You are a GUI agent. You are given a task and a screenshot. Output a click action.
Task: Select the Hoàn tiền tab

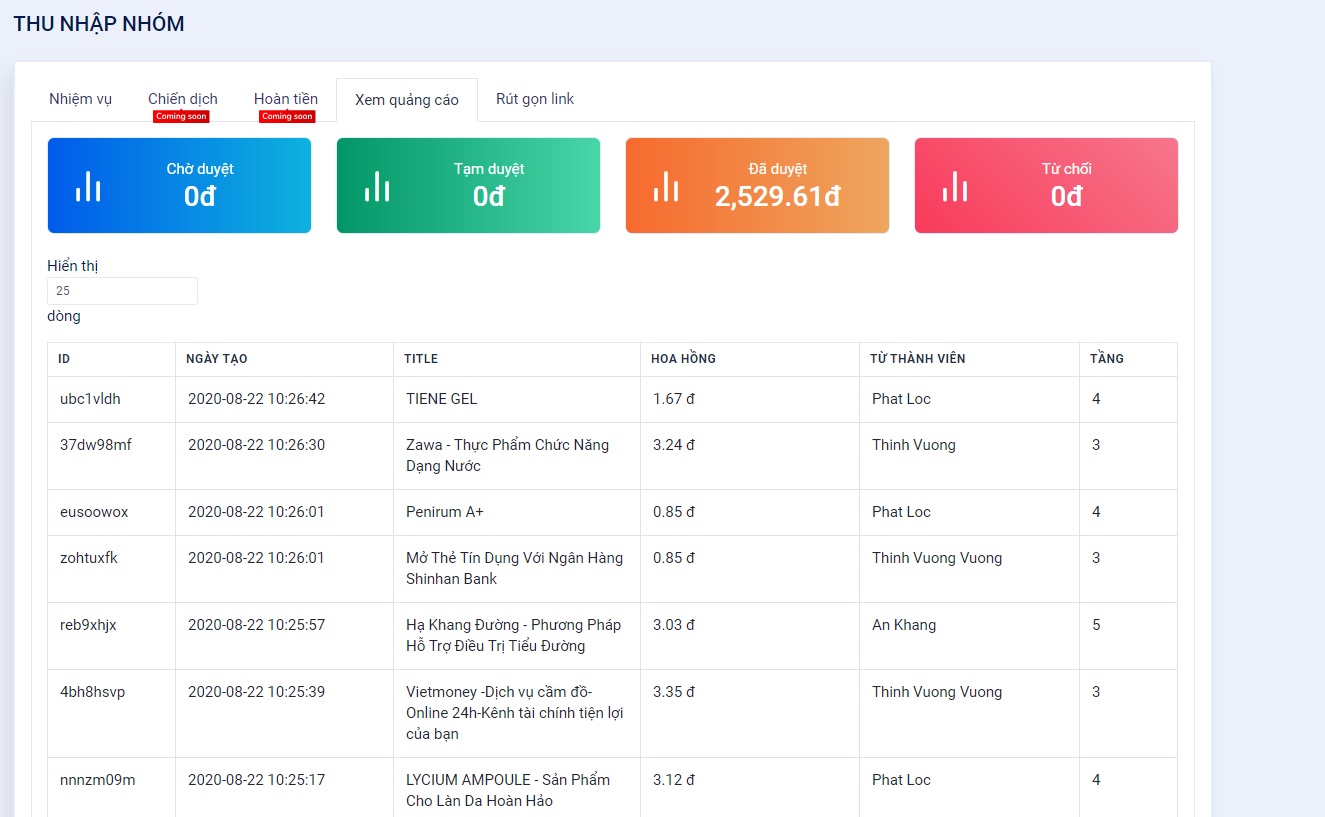pyautogui.click(x=286, y=99)
